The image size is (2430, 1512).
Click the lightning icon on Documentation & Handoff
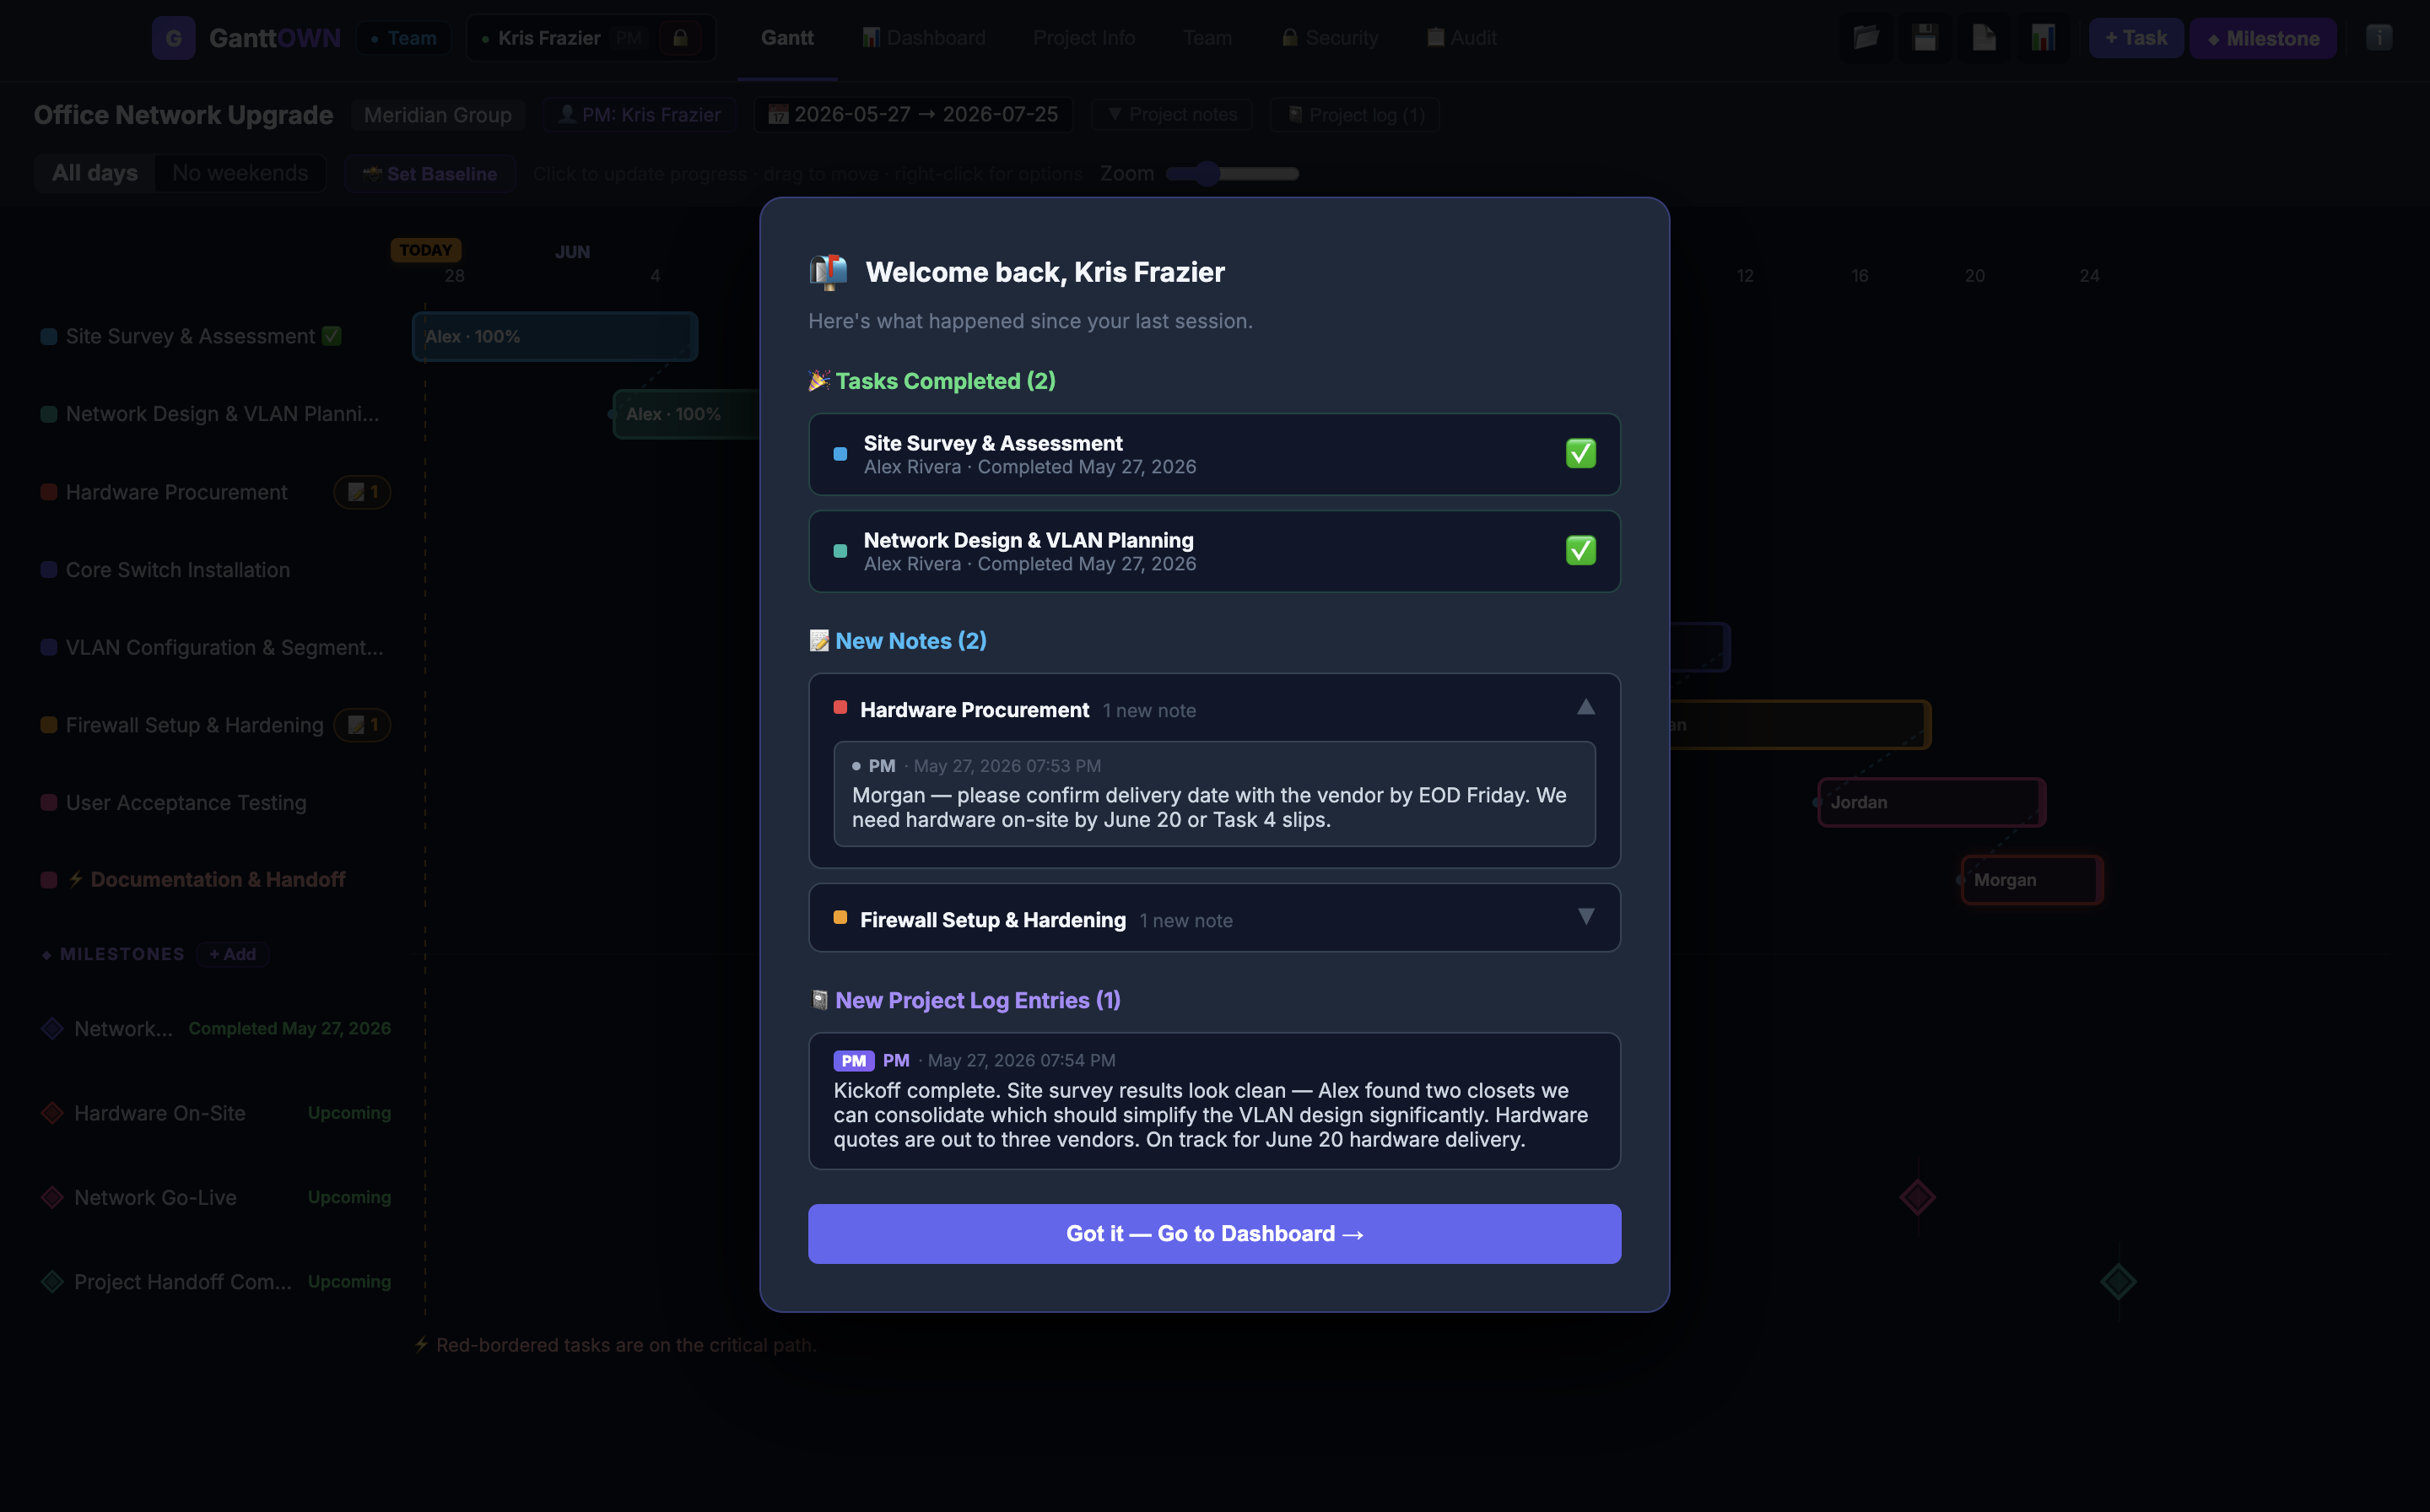coord(76,880)
